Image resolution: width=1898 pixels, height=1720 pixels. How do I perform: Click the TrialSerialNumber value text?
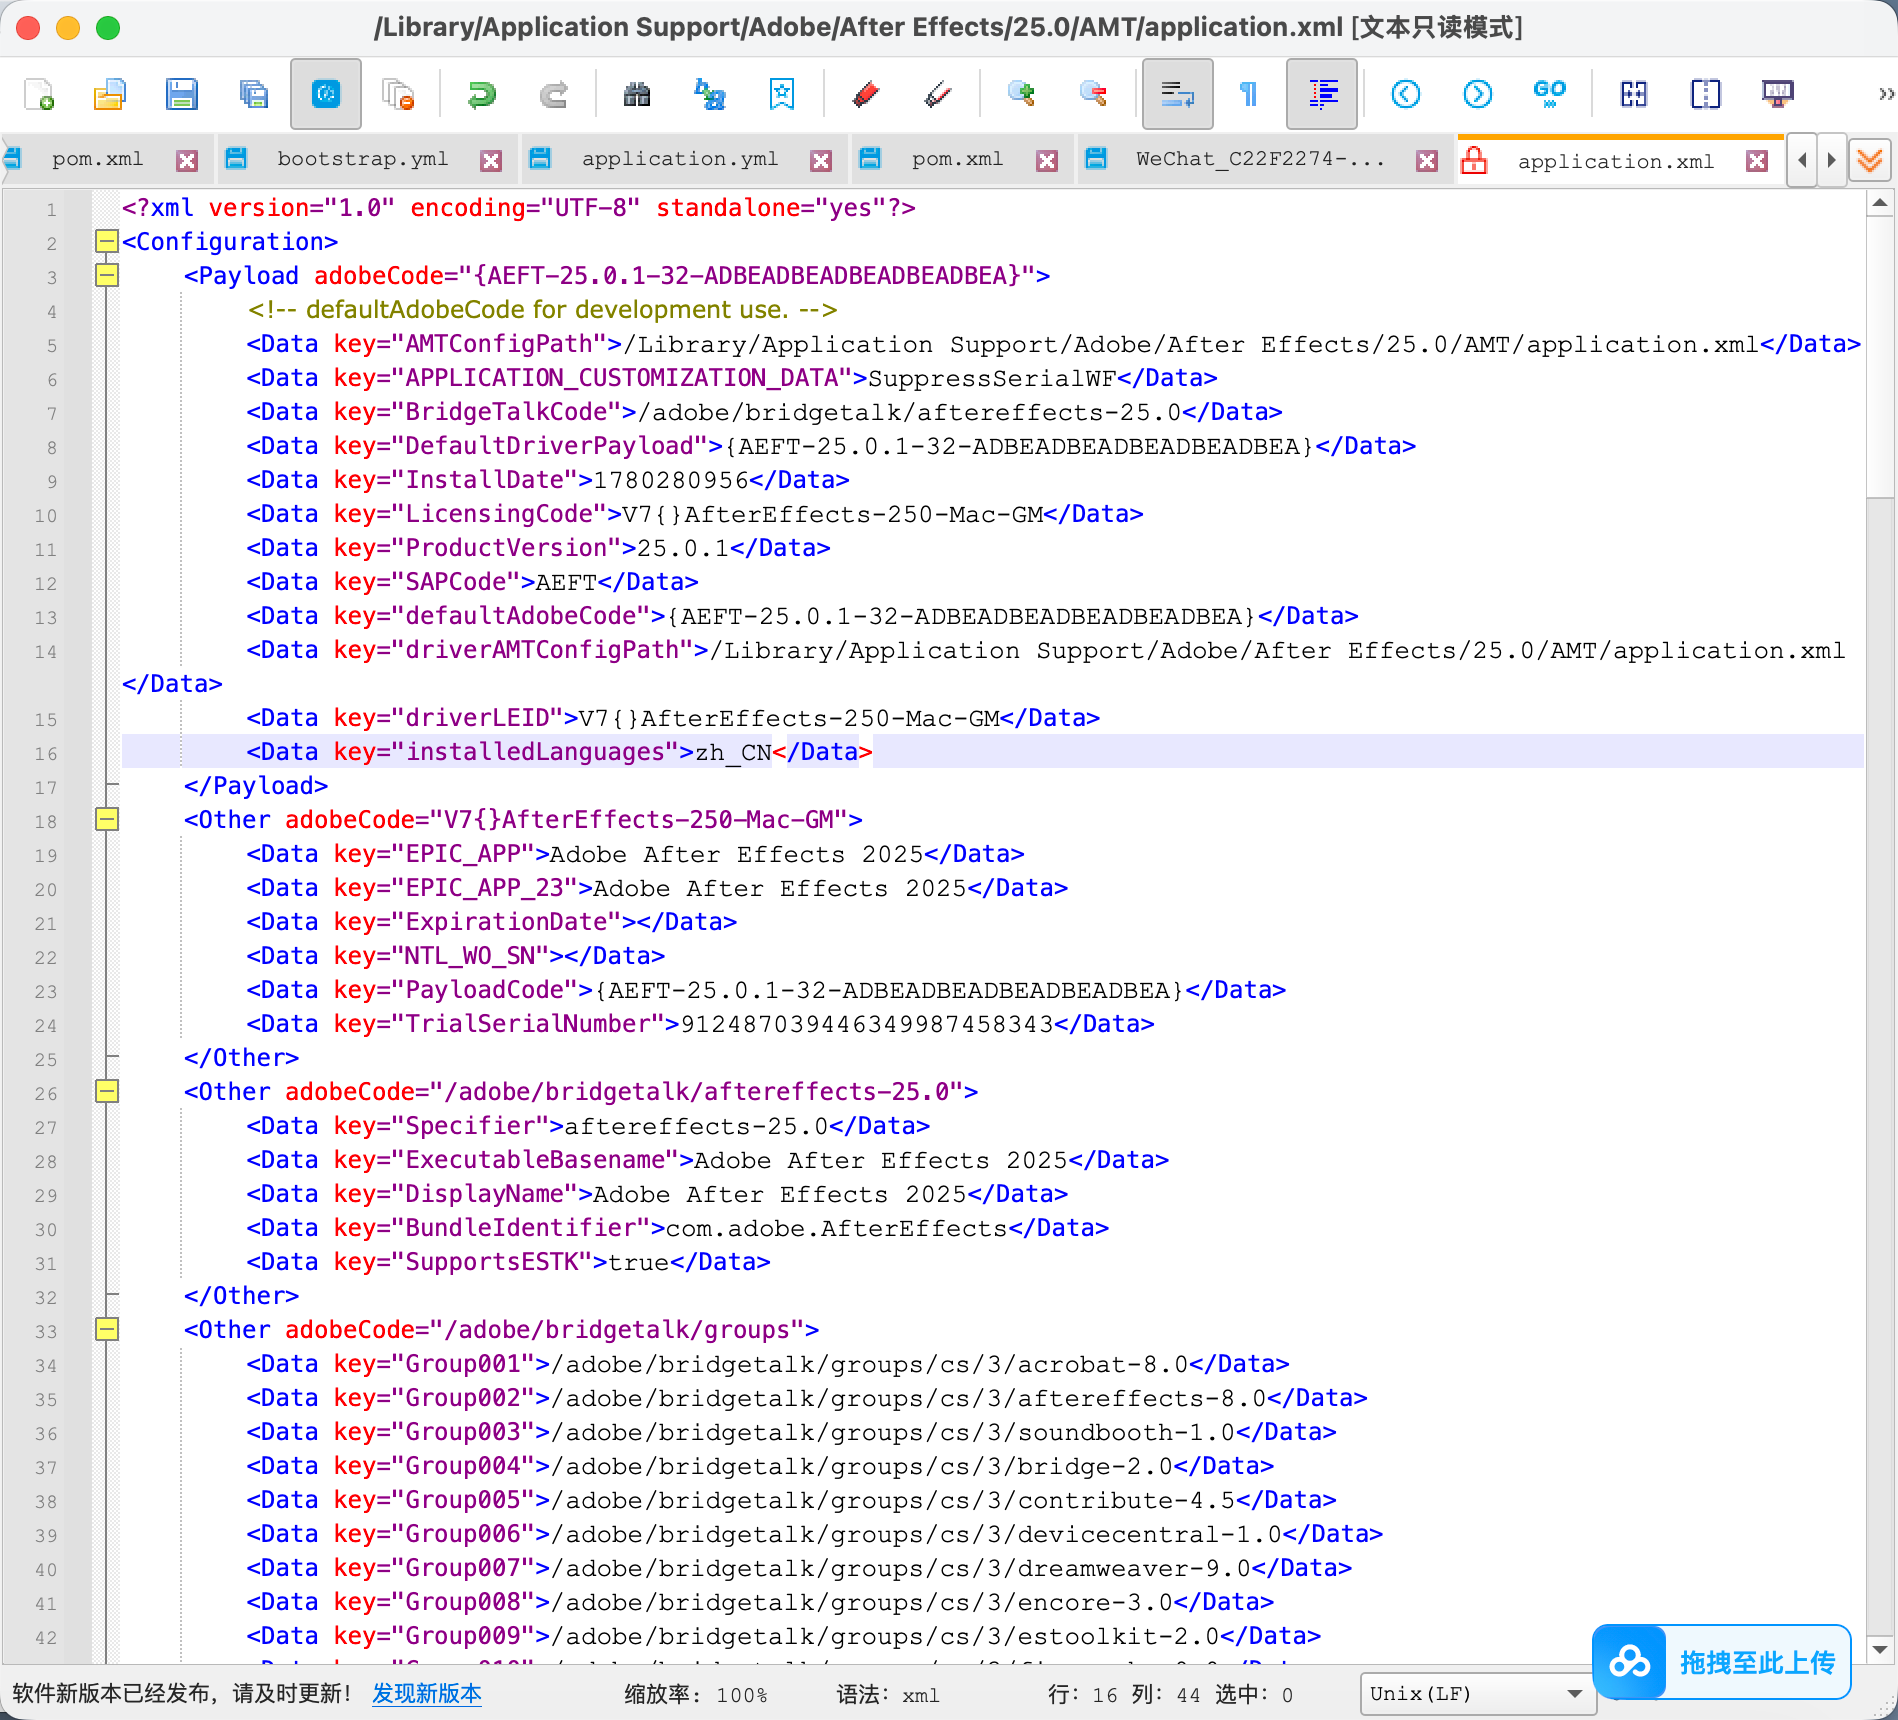(867, 1024)
